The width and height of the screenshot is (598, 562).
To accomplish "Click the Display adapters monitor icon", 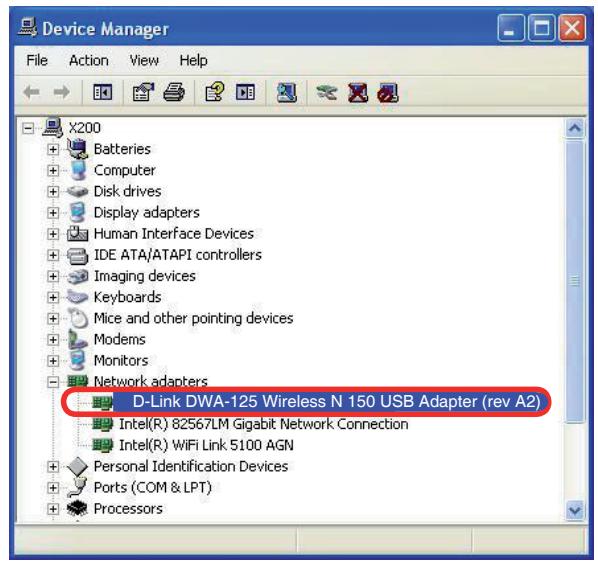I will (77, 212).
